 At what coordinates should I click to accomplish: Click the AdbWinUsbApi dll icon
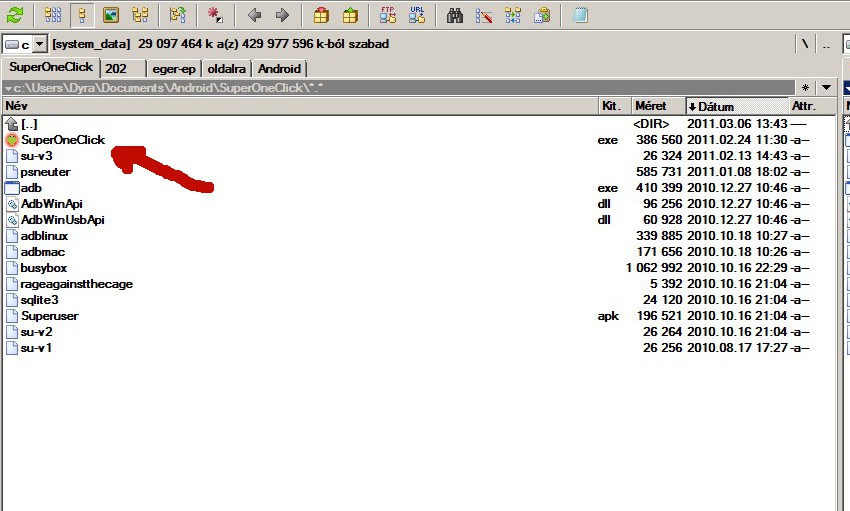12,220
